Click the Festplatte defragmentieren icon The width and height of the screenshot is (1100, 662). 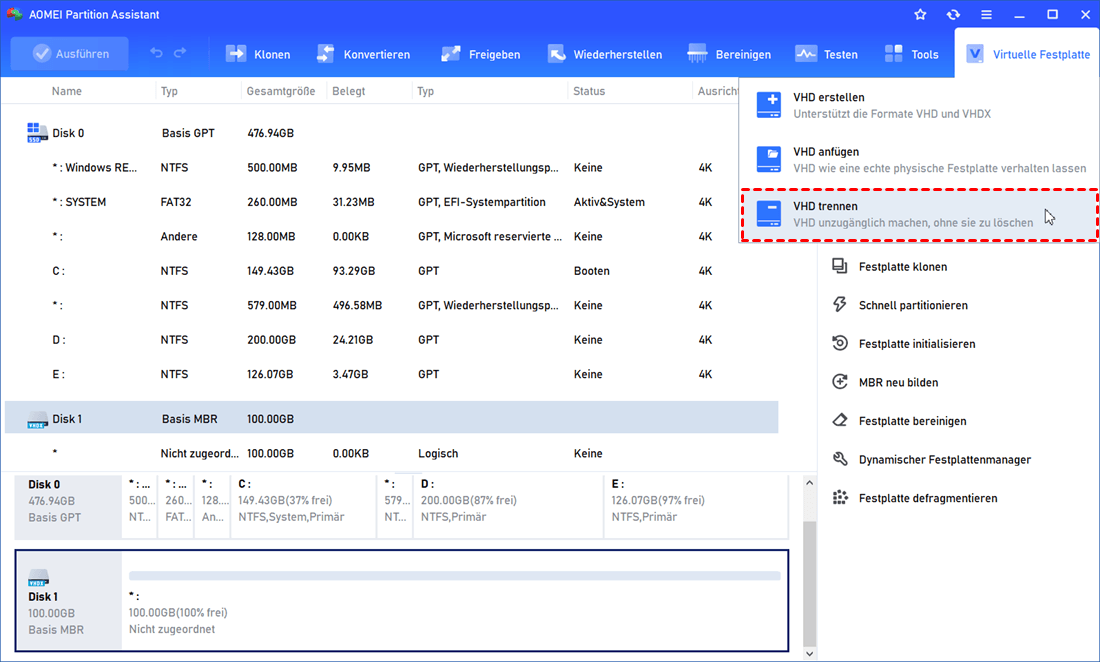coord(840,498)
